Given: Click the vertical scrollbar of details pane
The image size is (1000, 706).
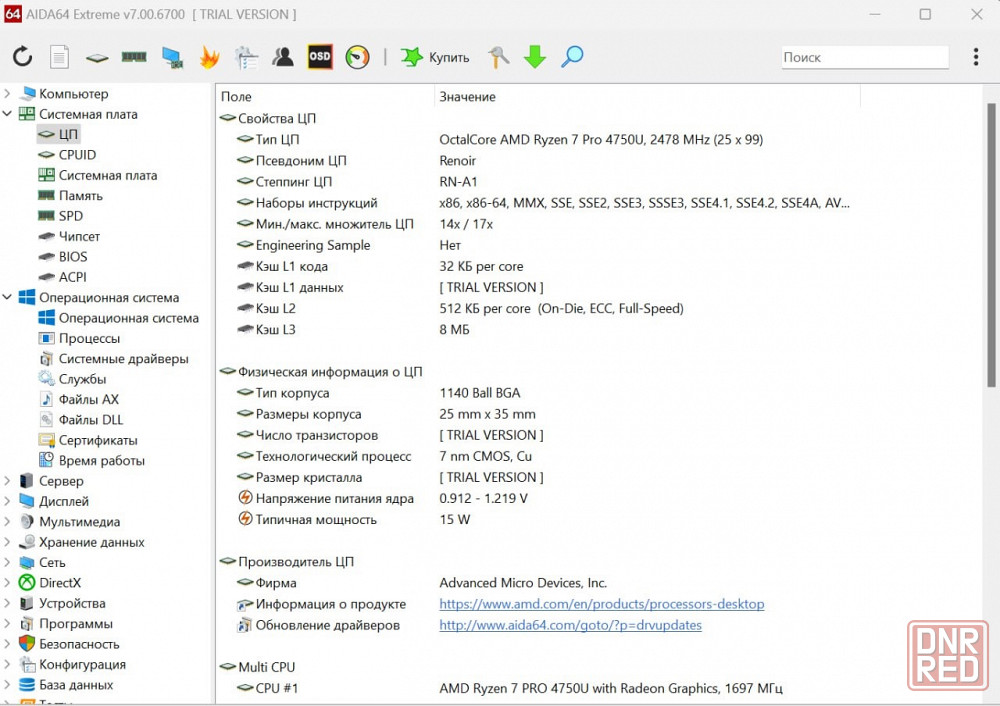Looking at the screenshot, I should point(991,240).
